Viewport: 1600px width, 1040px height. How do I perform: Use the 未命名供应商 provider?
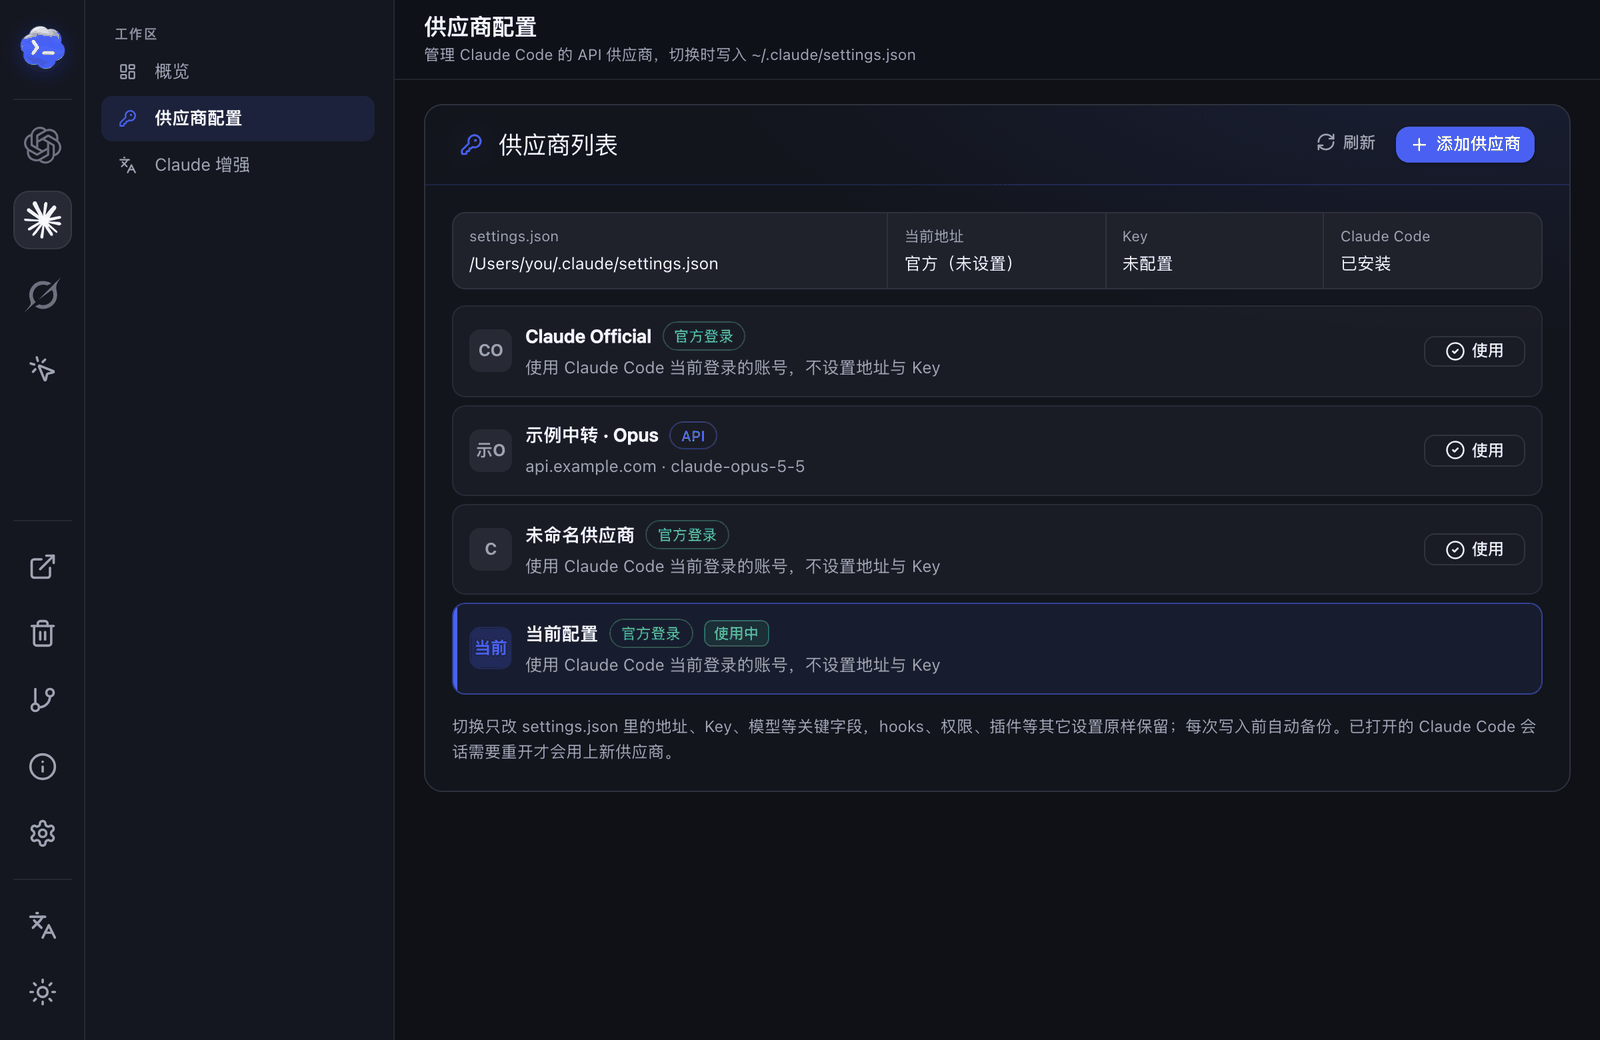tap(1474, 549)
